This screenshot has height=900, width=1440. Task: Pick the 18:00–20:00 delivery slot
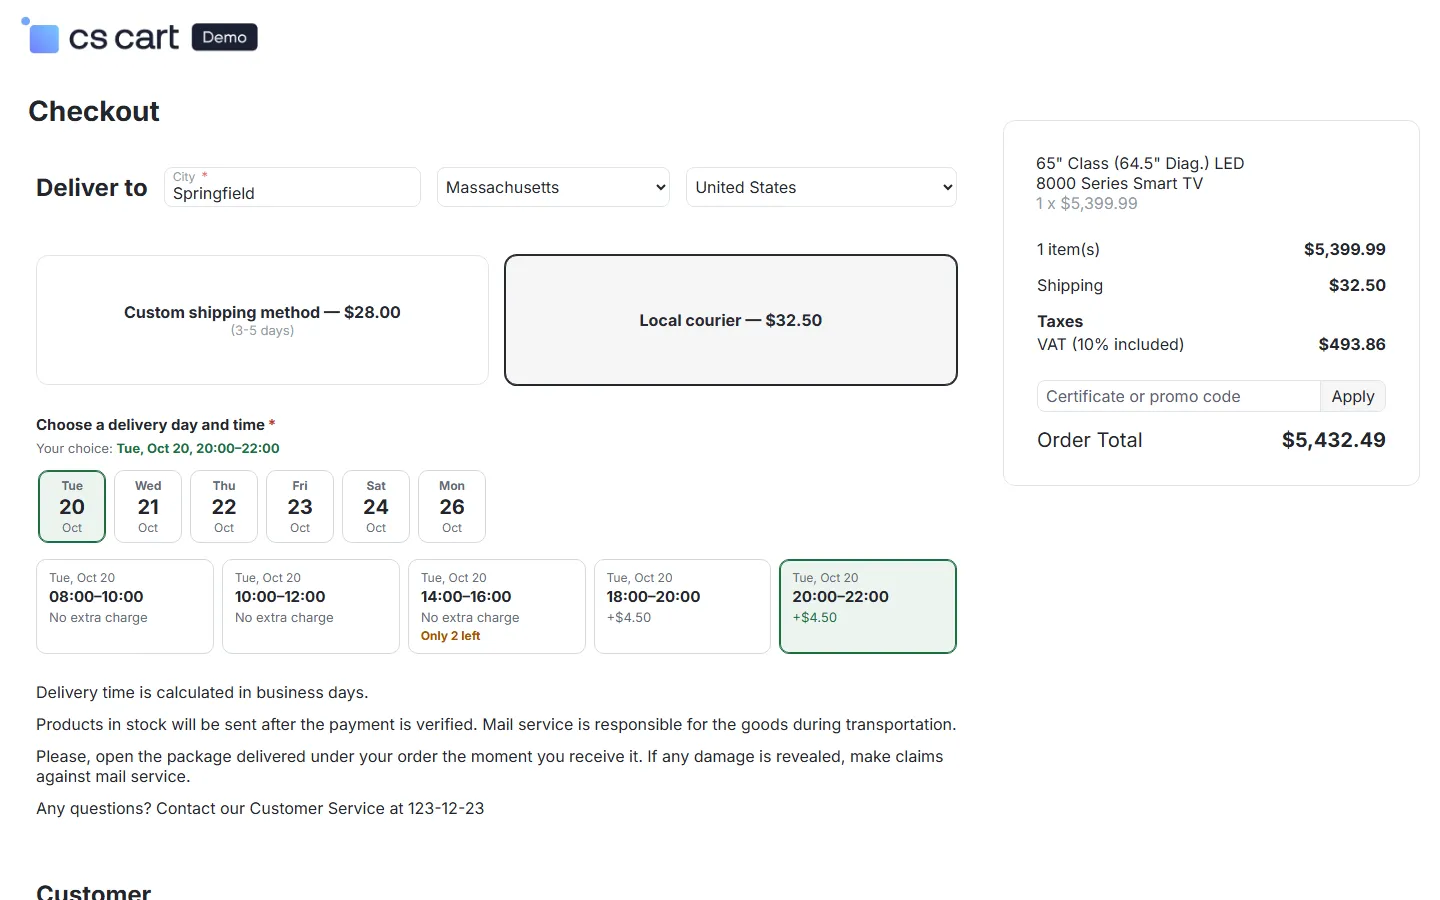682,606
